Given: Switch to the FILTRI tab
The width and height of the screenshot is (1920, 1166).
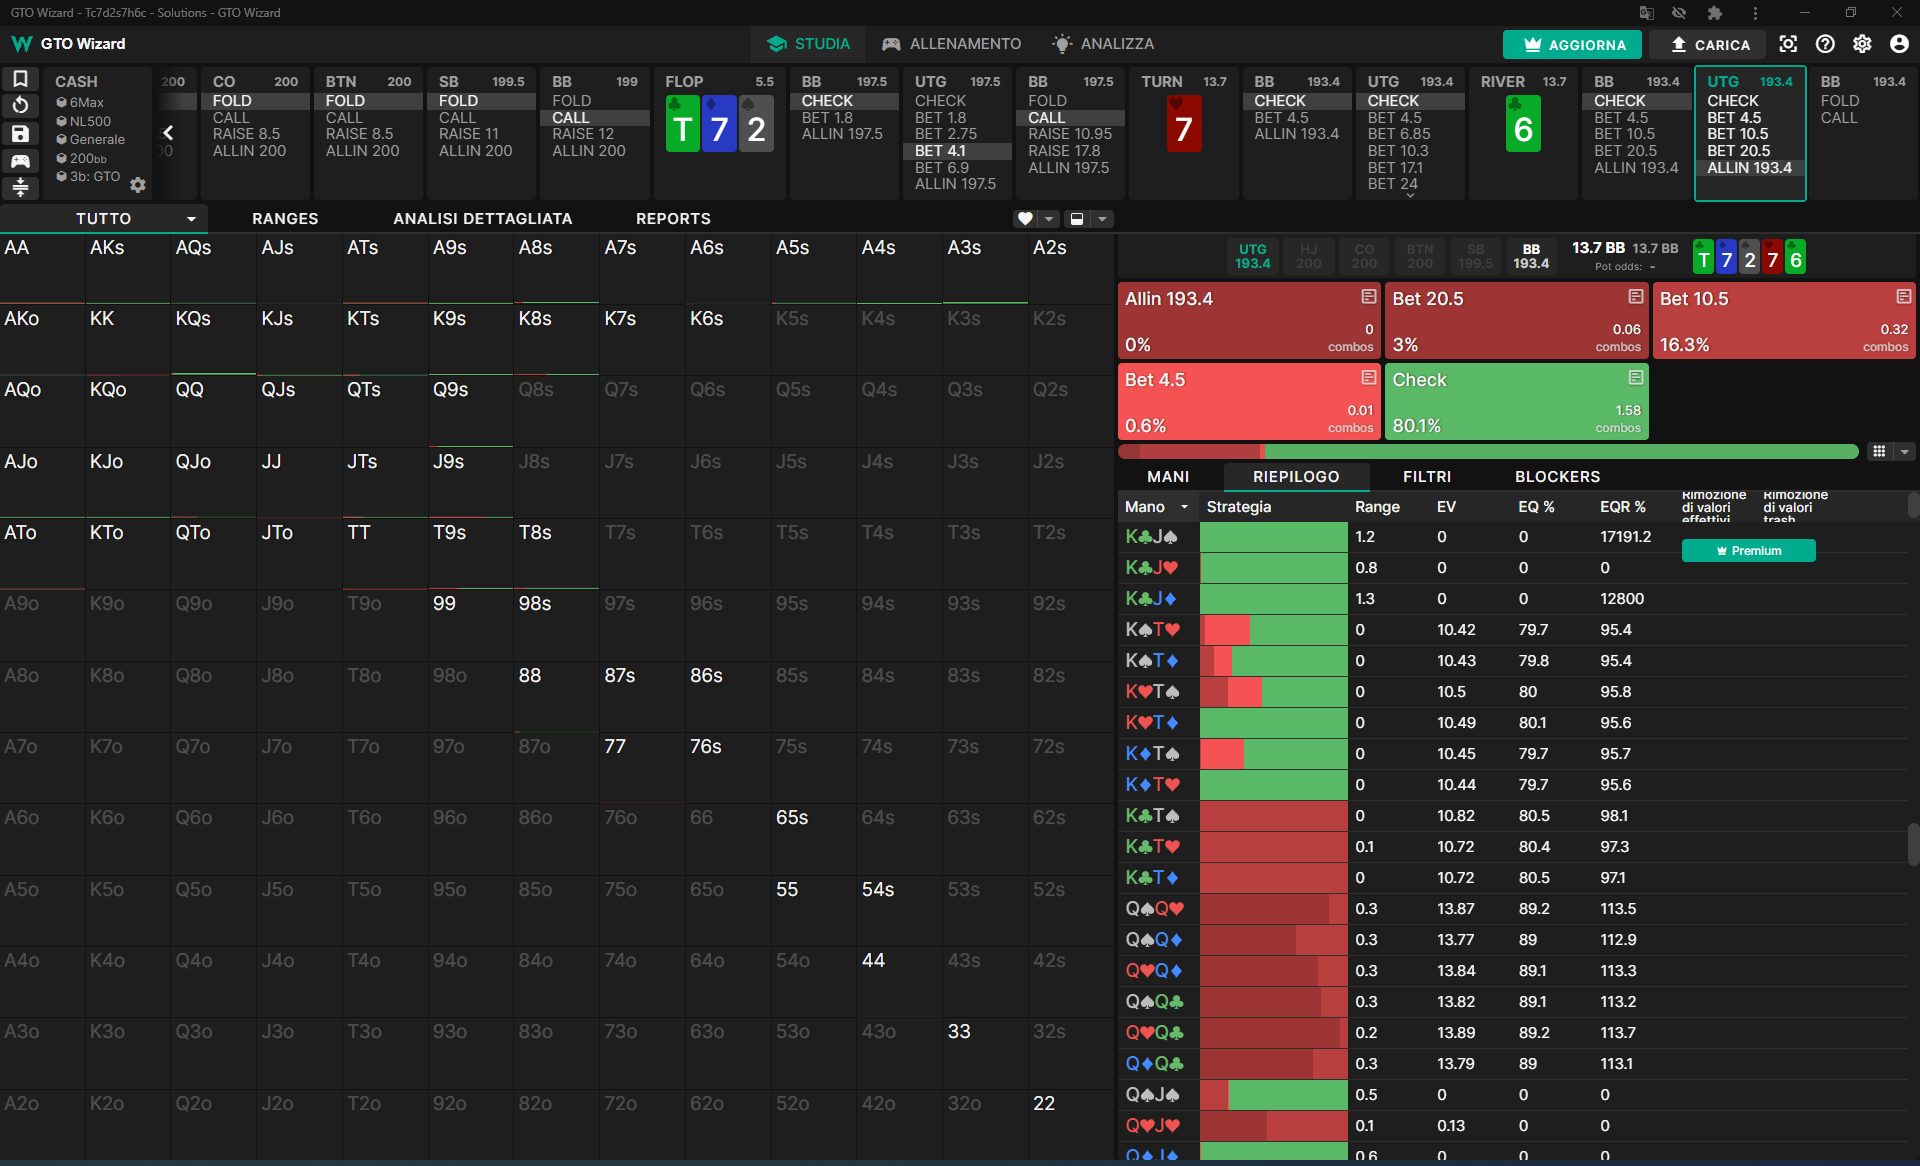Looking at the screenshot, I should (x=1427, y=477).
